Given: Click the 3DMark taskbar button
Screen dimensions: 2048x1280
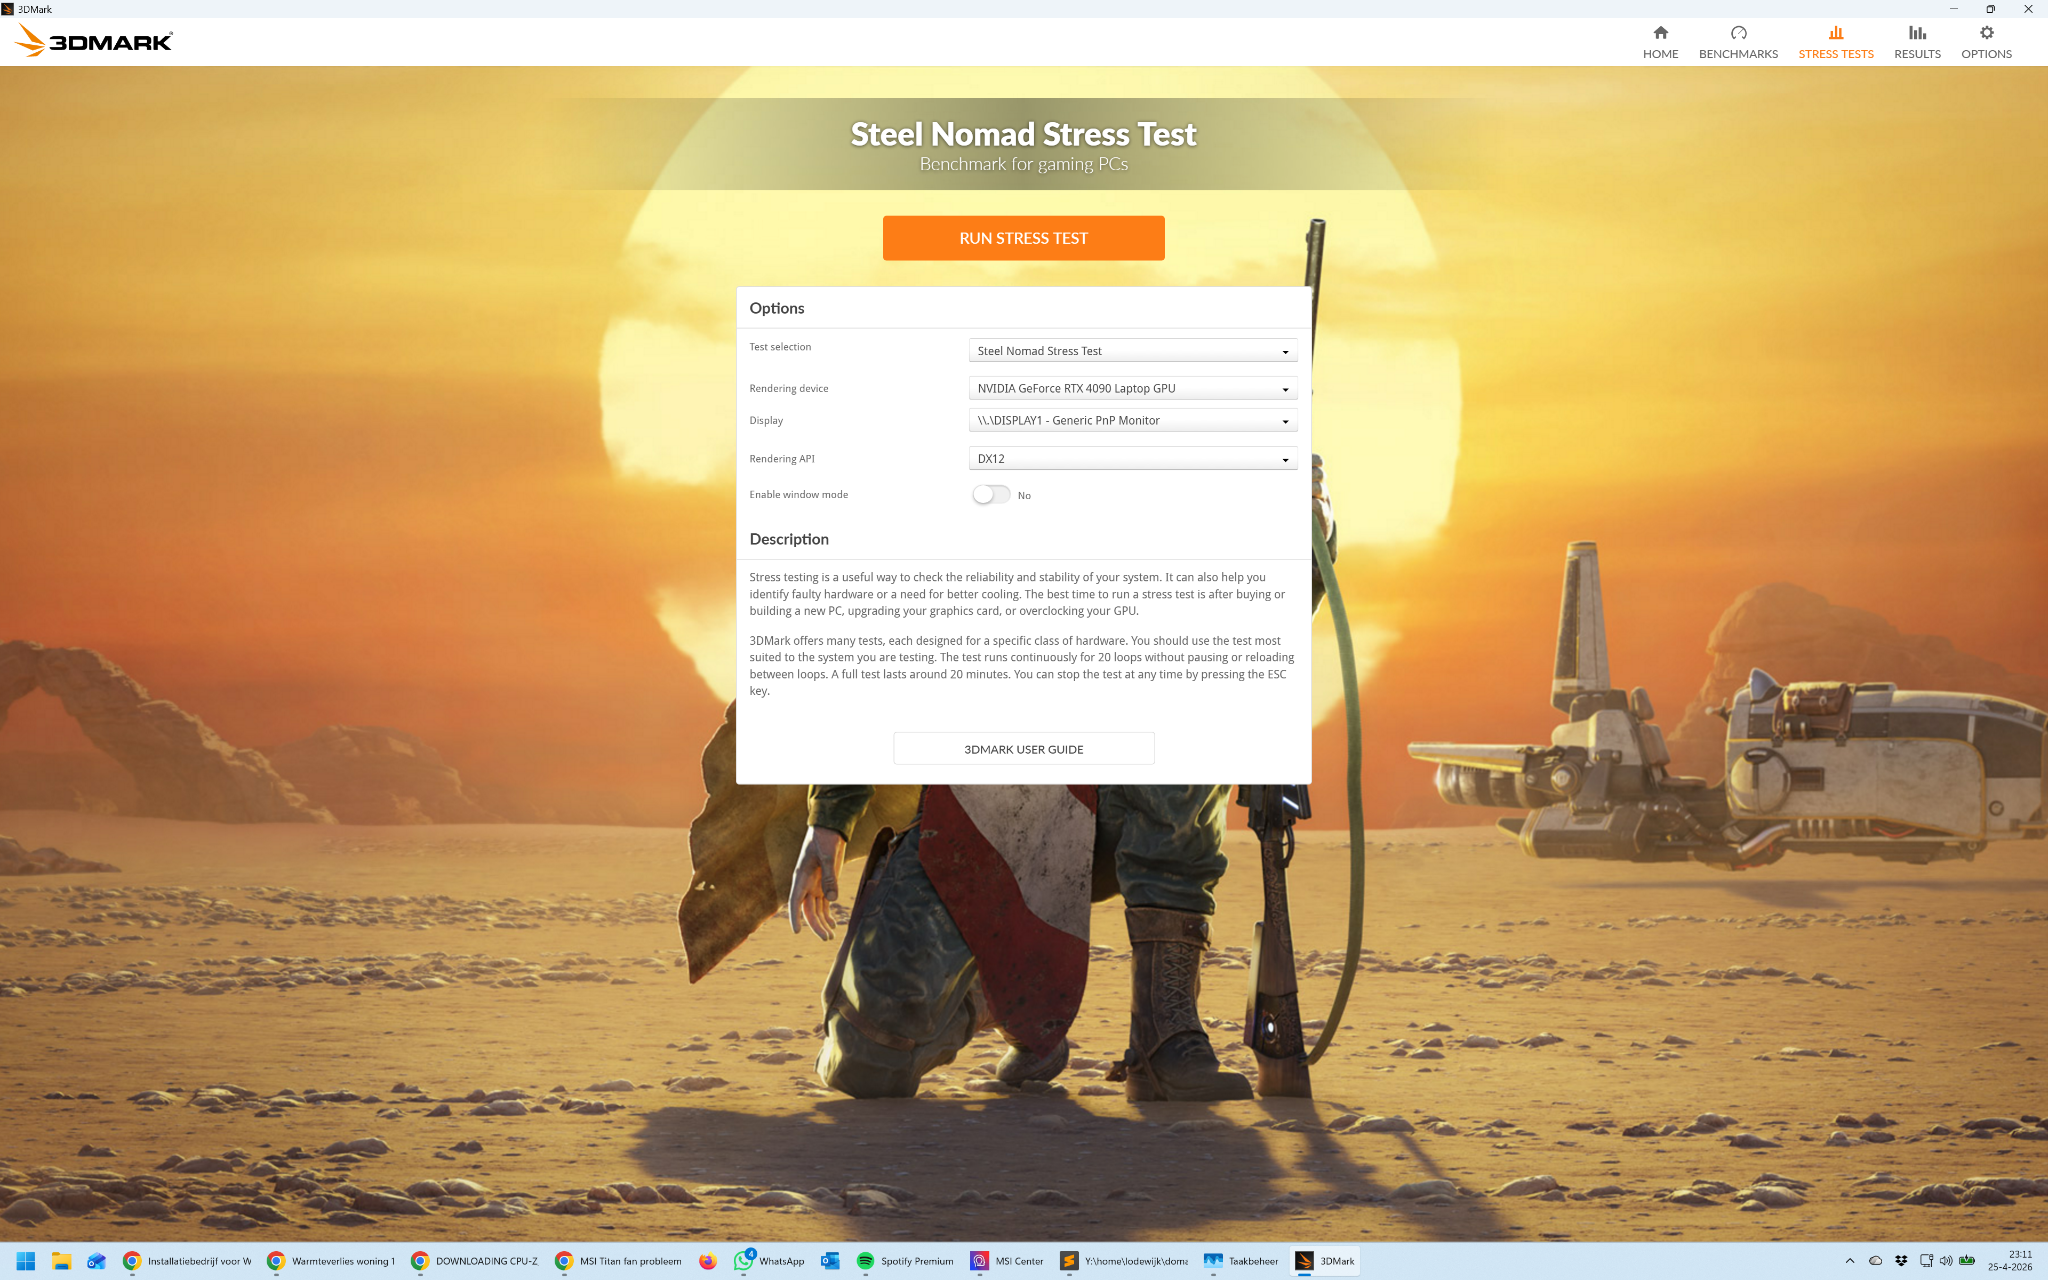Looking at the screenshot, I should coord(1325,1261).
